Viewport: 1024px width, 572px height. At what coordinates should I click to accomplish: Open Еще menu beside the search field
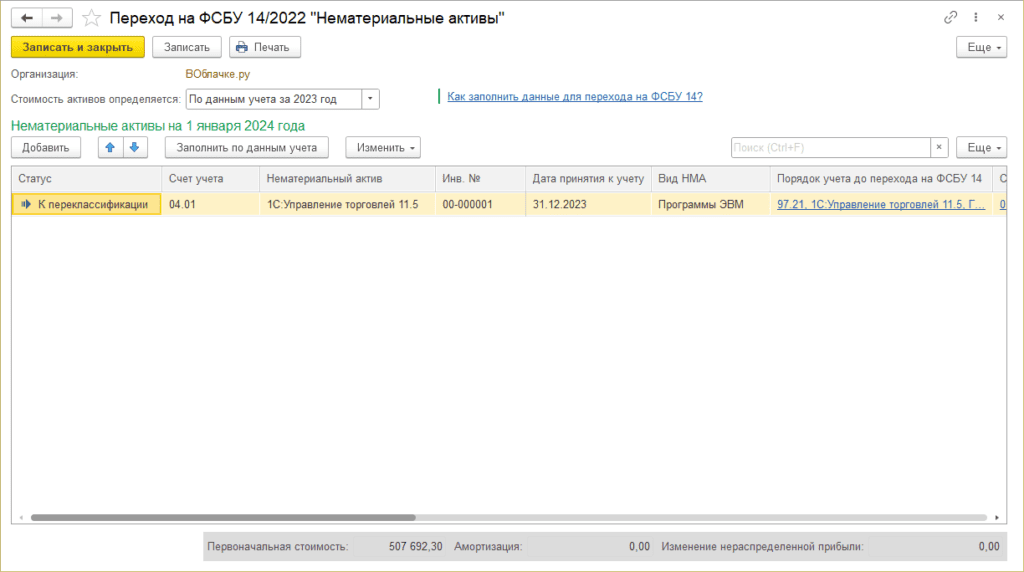[981, 147]
